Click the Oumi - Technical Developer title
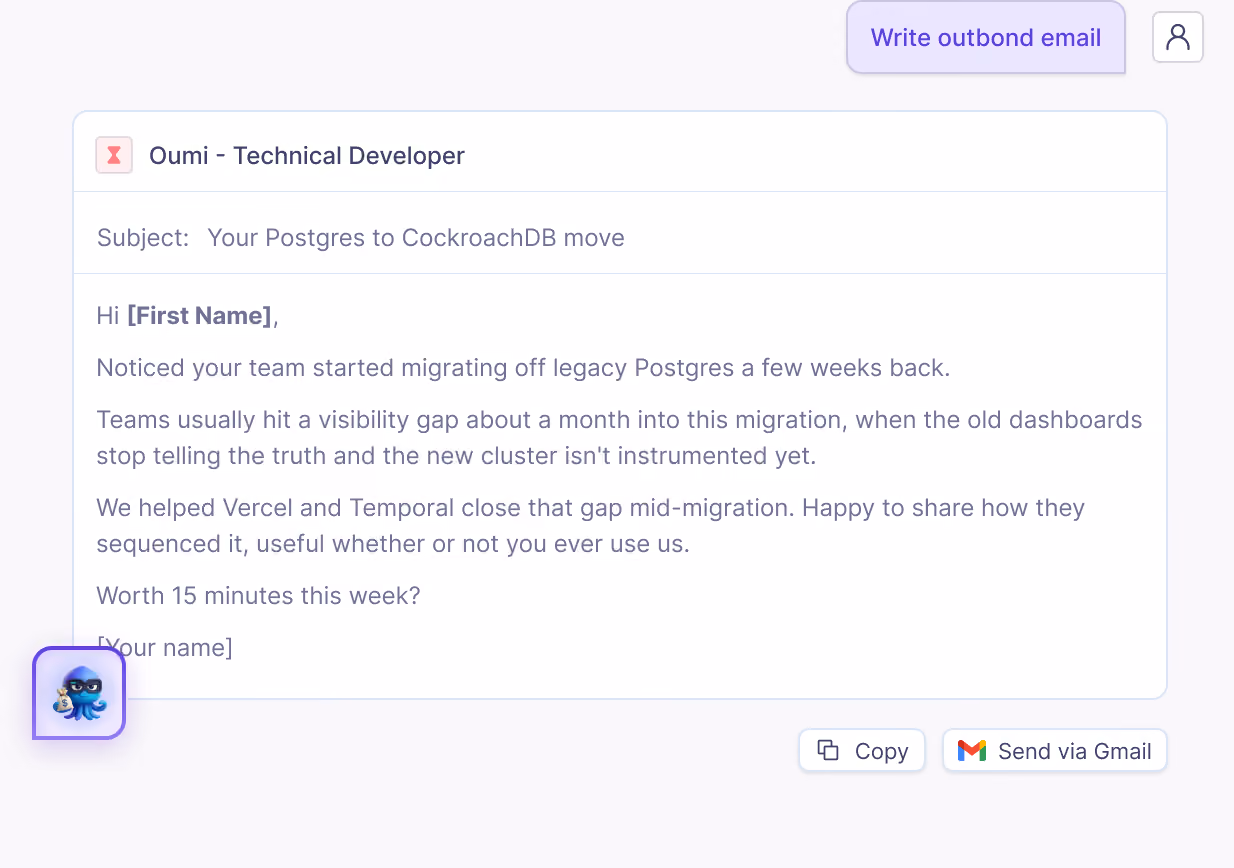This screenshot has height=868, width=1234. [x=307, y=156]
